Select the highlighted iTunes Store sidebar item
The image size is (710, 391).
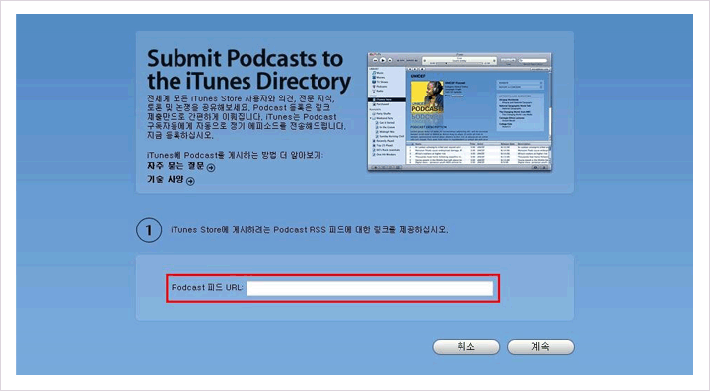click(x=387, y=100)
